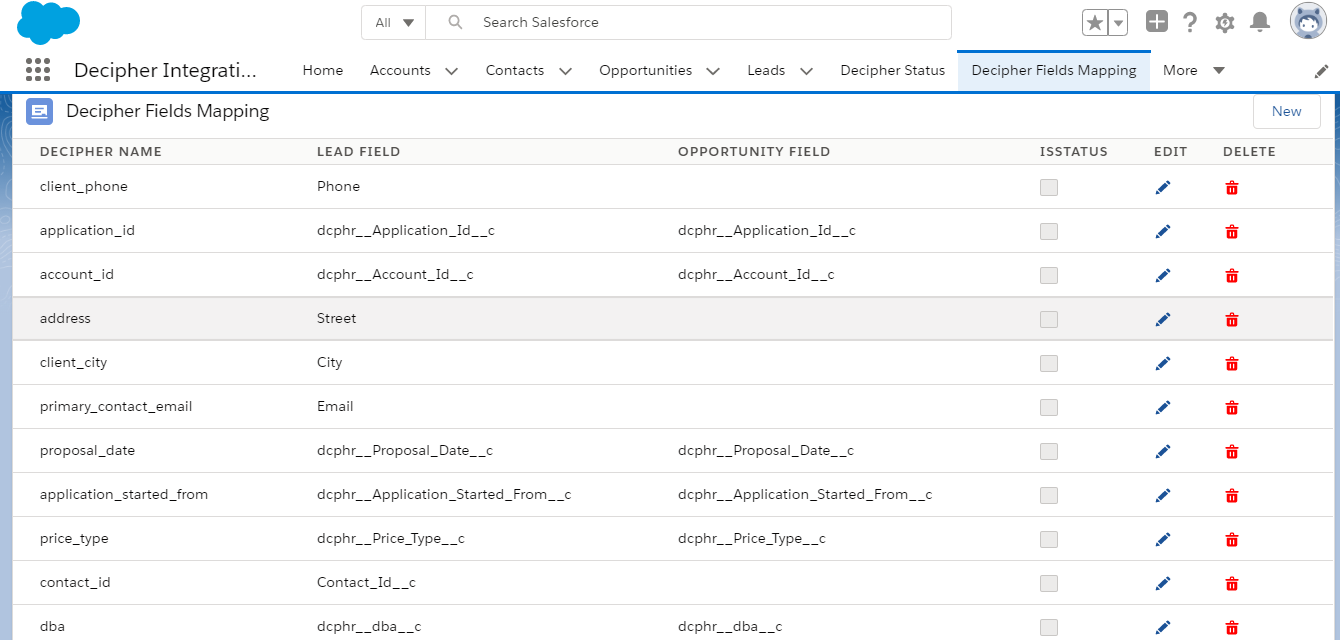The image size is (1340, 640).
Task: Toggle IsStatus checkbox for client_phone
Action: pyautogui.click(x=1049, y=188)
